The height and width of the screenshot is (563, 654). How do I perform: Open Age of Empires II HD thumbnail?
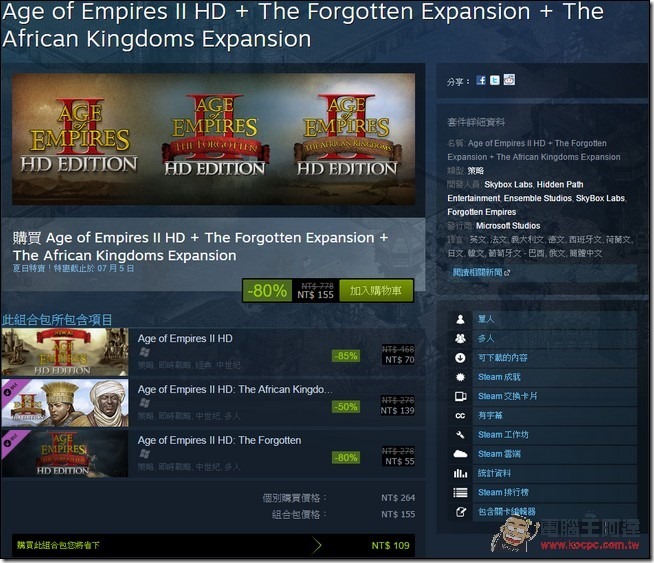pyautogui.click(x=65, y=352)
